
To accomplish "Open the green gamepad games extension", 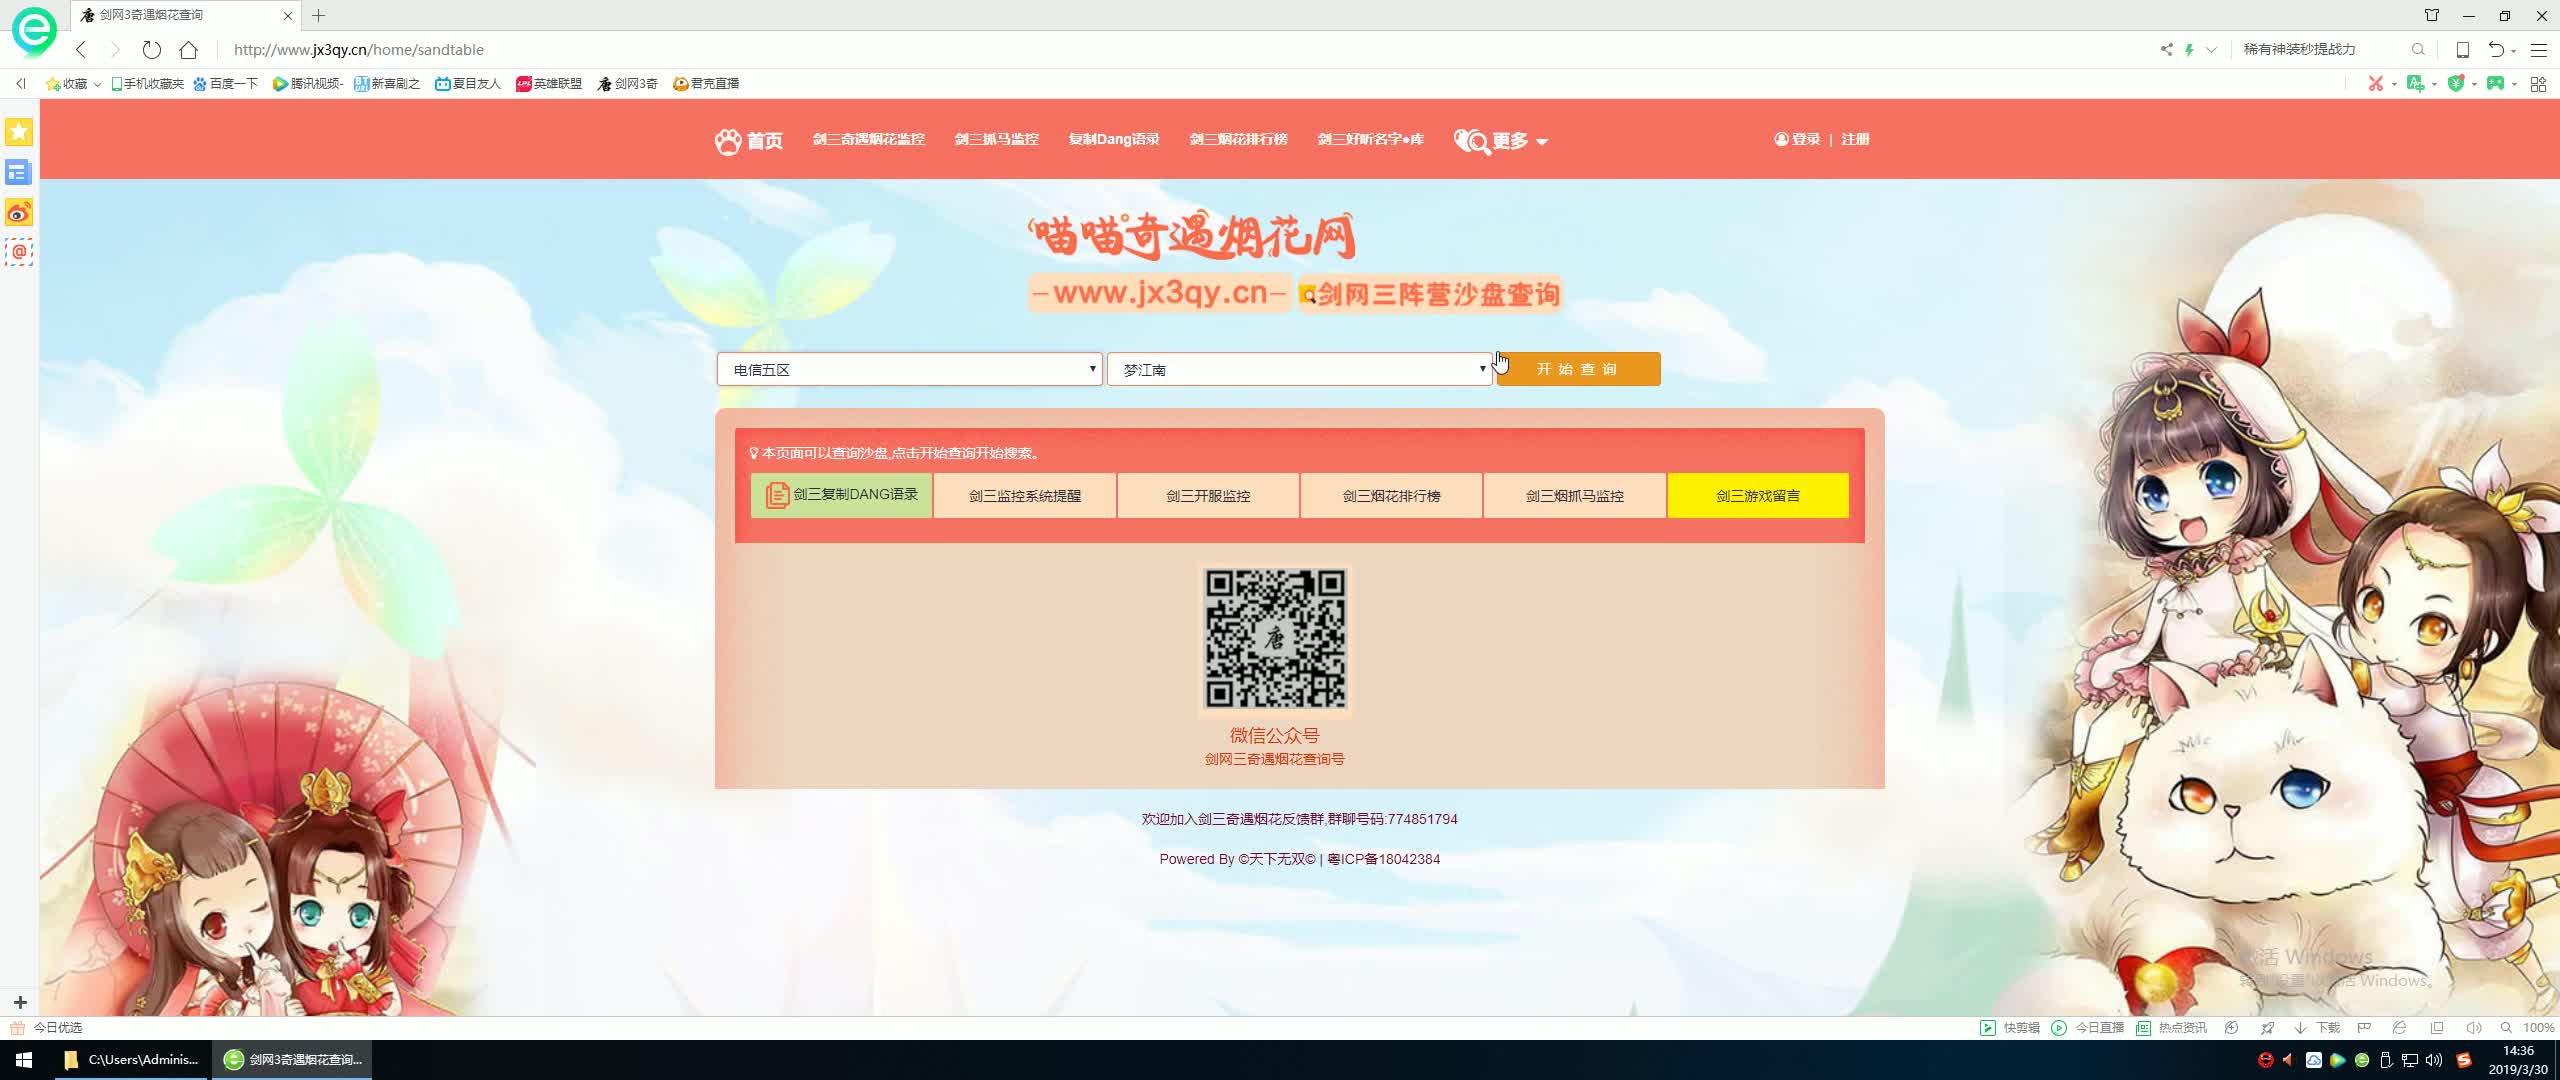I will 2496,83.
